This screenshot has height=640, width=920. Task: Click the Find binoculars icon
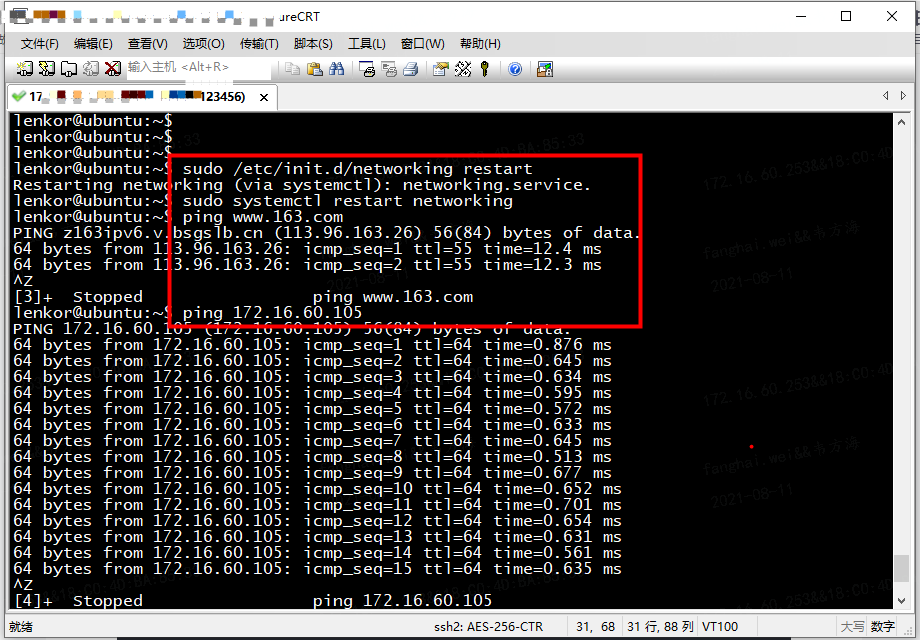[336, 69]
